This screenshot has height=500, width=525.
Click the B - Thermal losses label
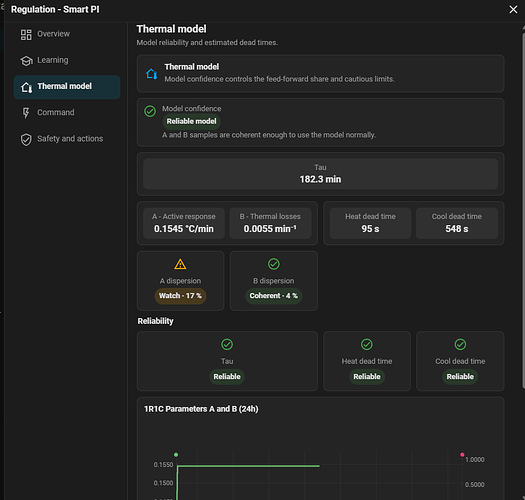coord(270,217)
